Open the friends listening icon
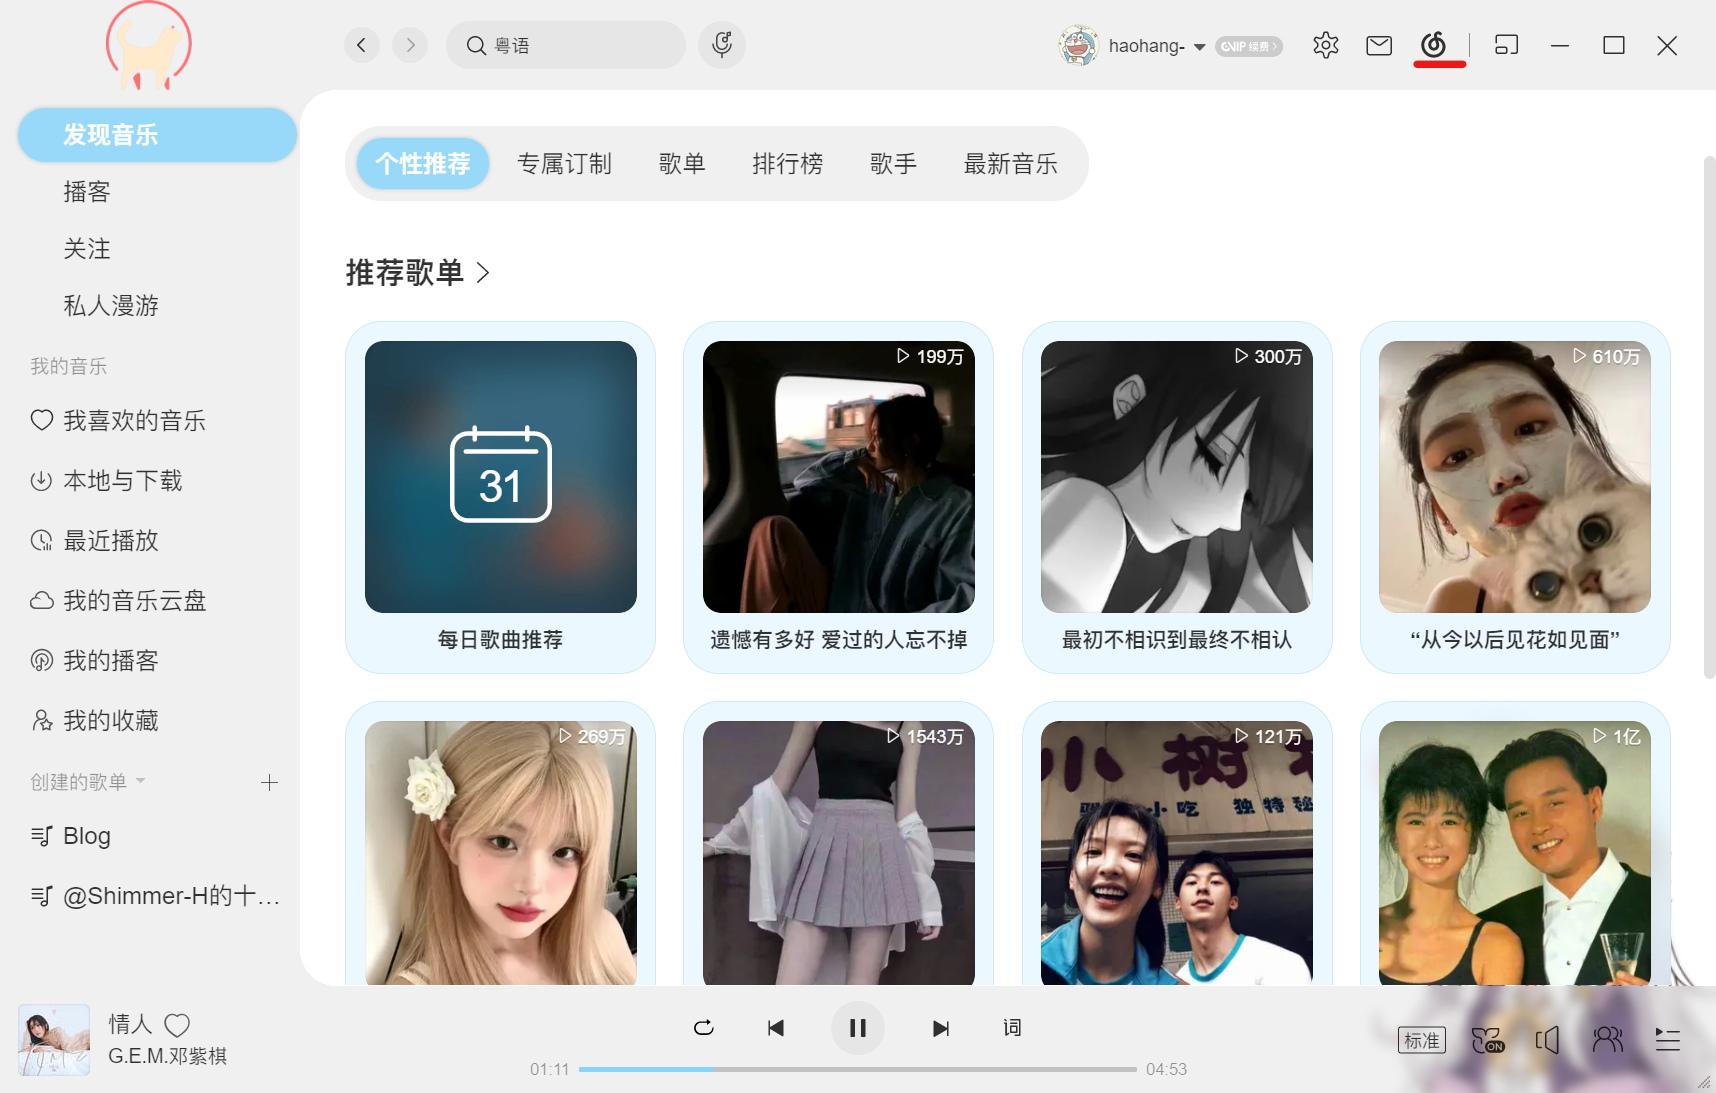This screenshot has height=1093, width=1716. click(x=1607, y=1040)
